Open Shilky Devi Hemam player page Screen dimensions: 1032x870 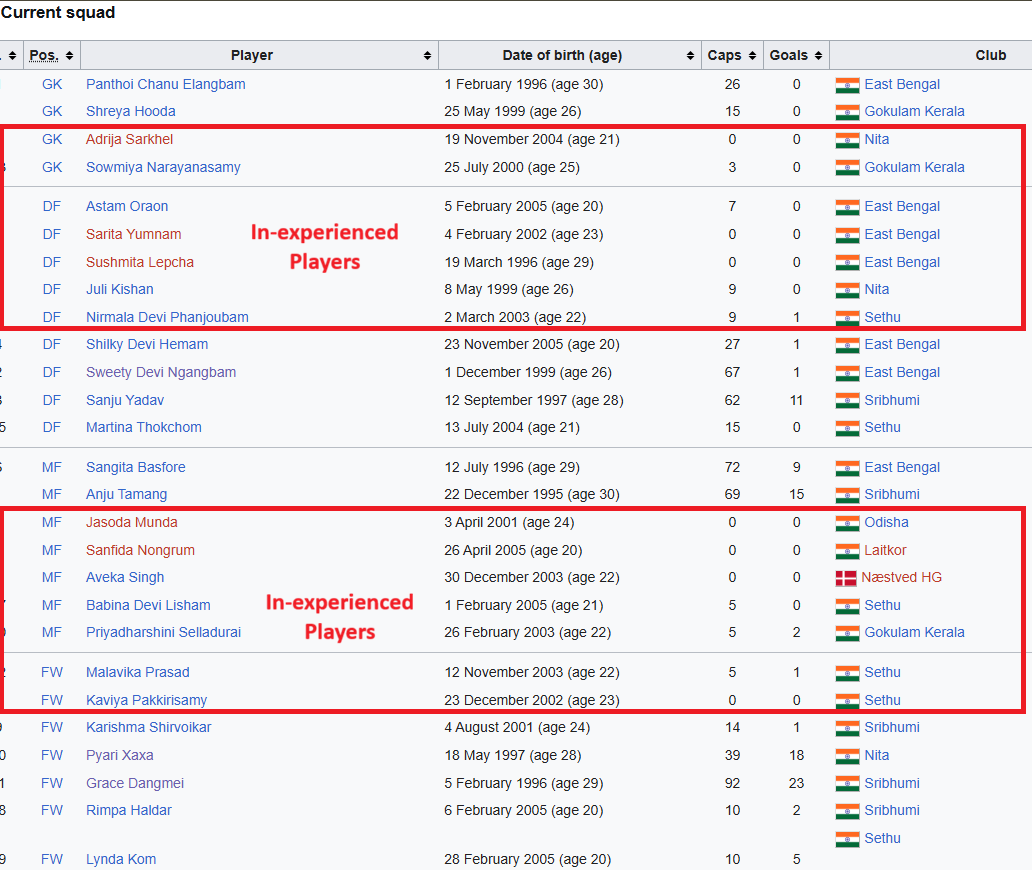147,344
